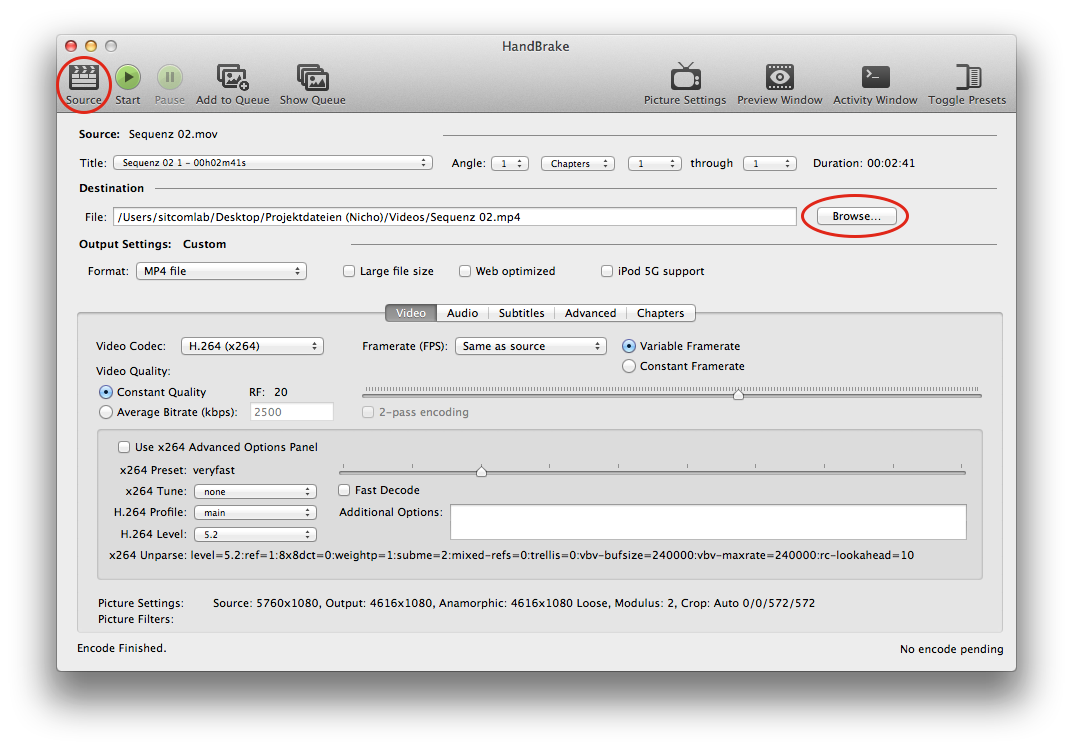
Task: Click the destination File path field
Action: (x=455, y=217)
